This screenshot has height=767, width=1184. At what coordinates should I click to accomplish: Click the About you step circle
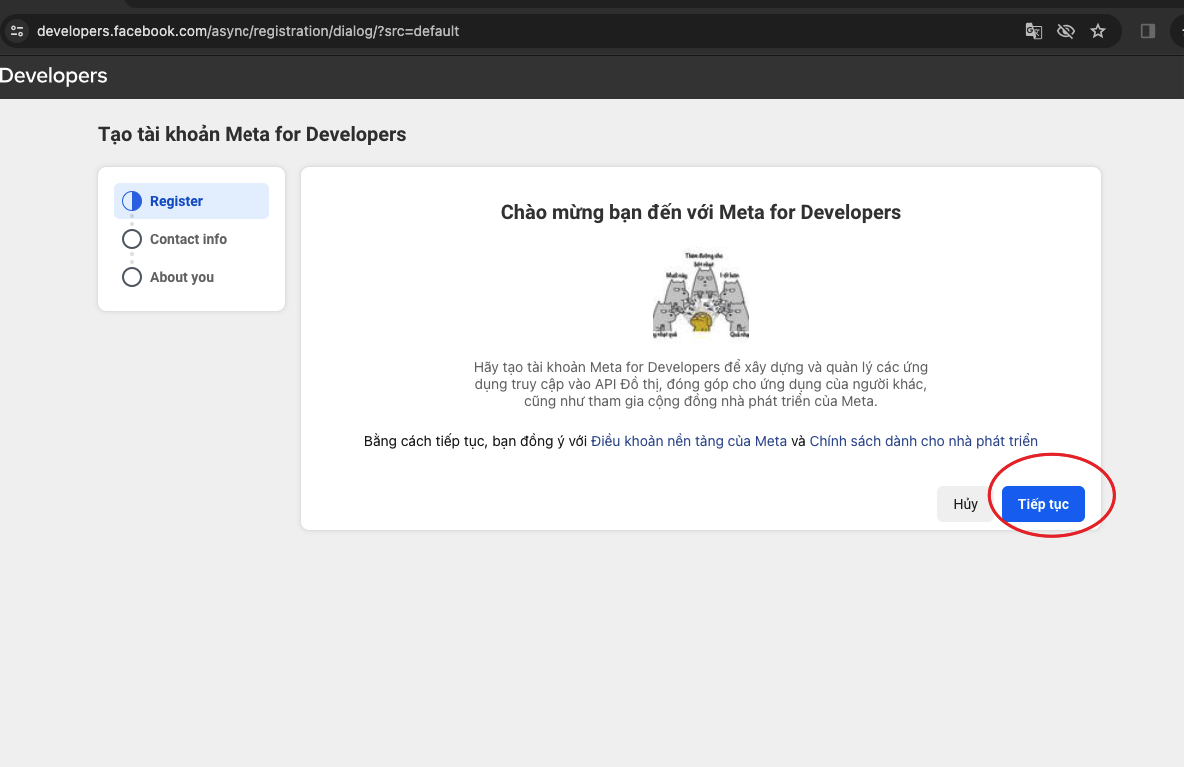pos(132,277)
